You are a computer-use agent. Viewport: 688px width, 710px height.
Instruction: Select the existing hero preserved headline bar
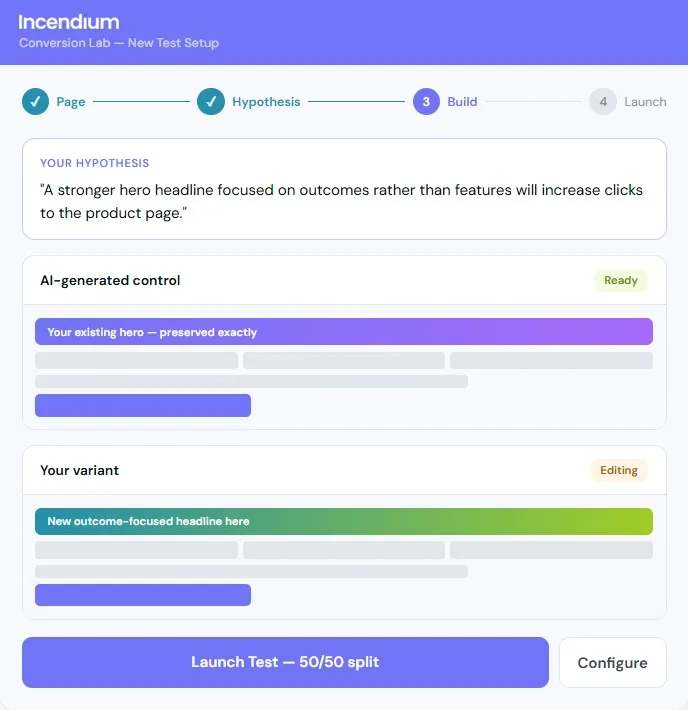344,331
